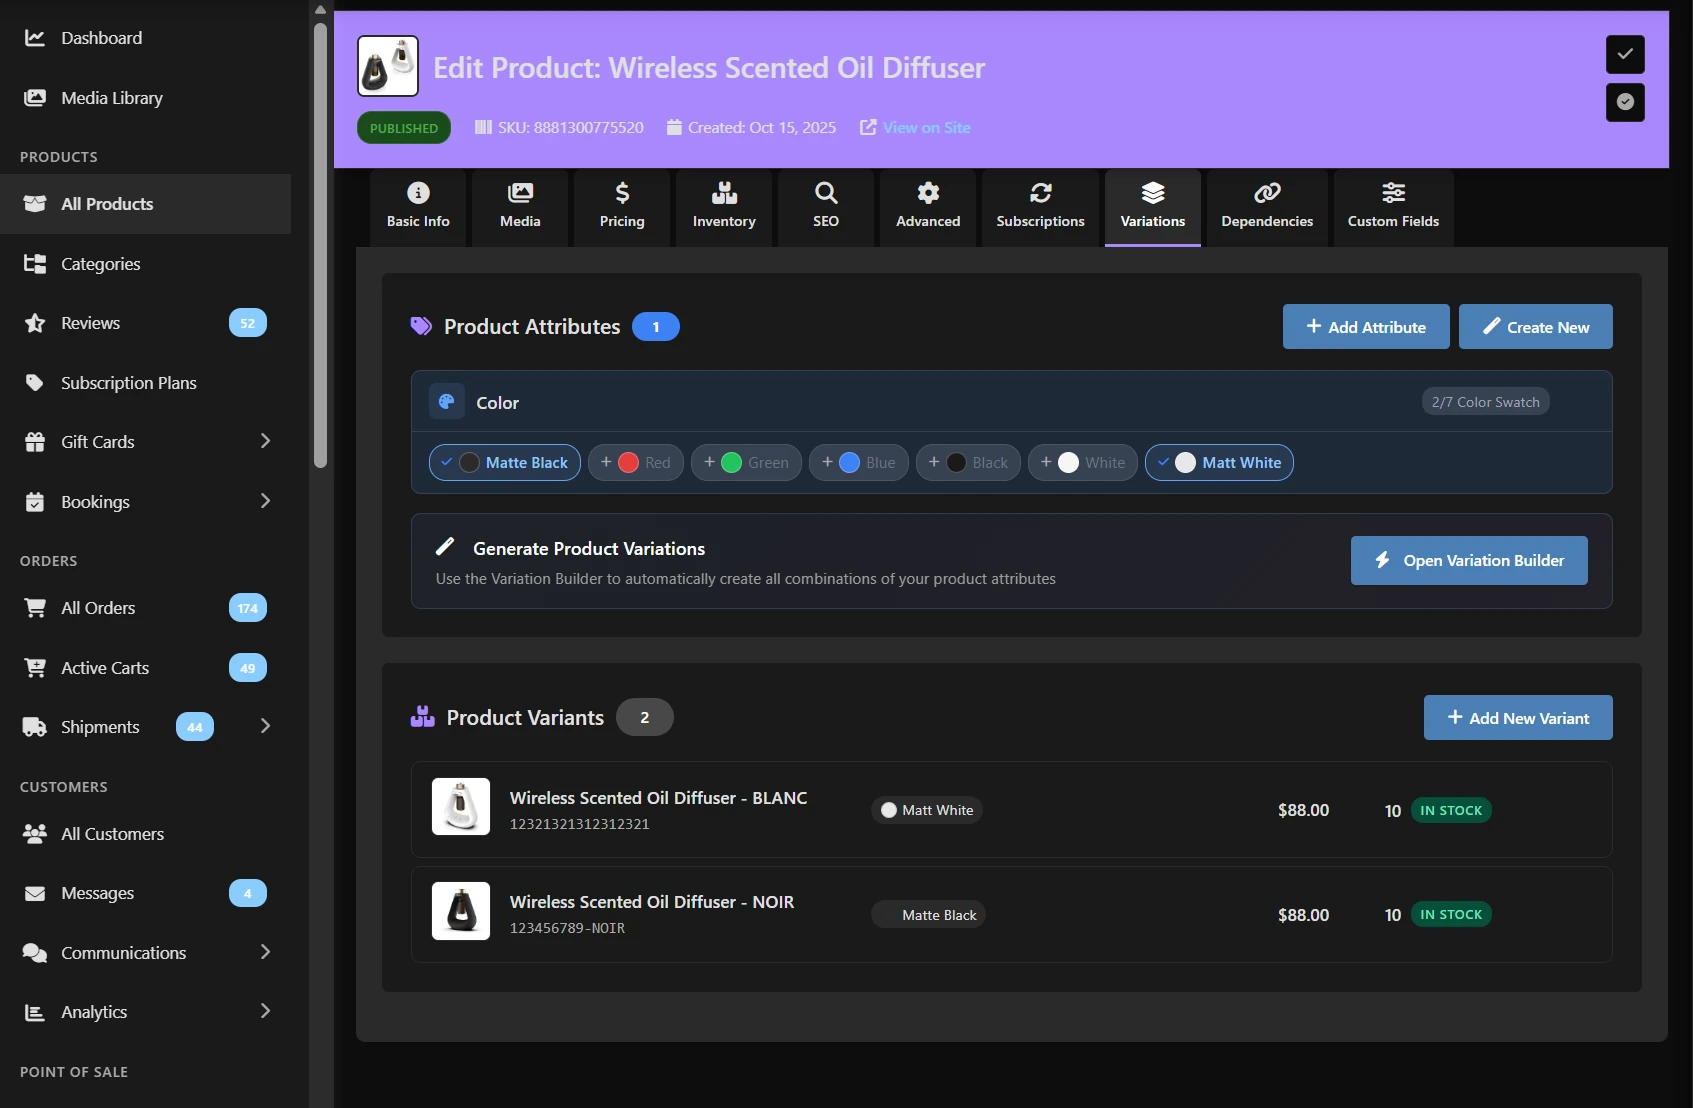Image resolution: width=1693 pixels, height=1108 pixels.
Task: Click Add New Variant button
Action: 1518,718
